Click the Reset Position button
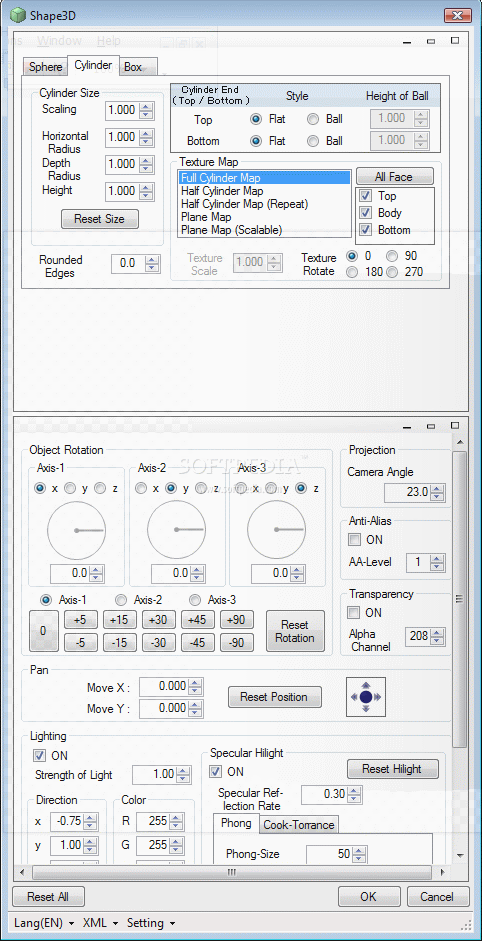 [x=274, y=697]
